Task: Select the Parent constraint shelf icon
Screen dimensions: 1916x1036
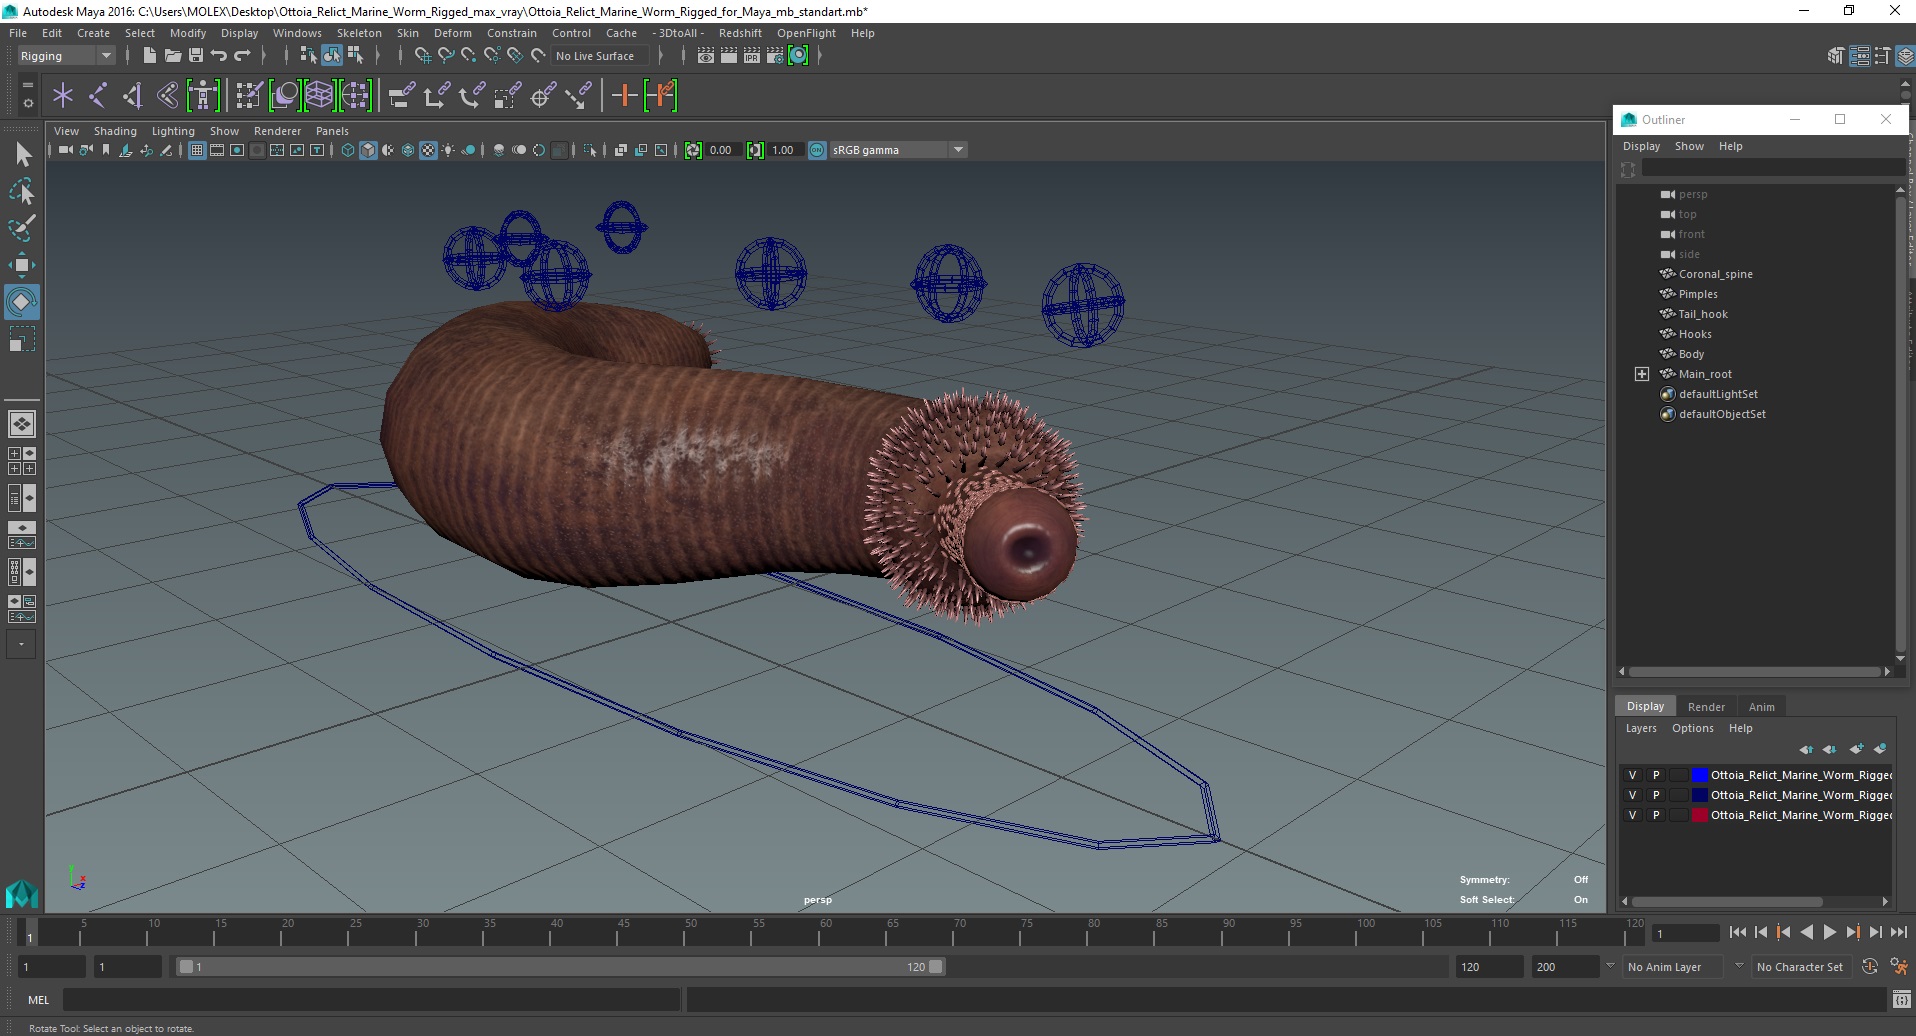Action: coord(401,96)
